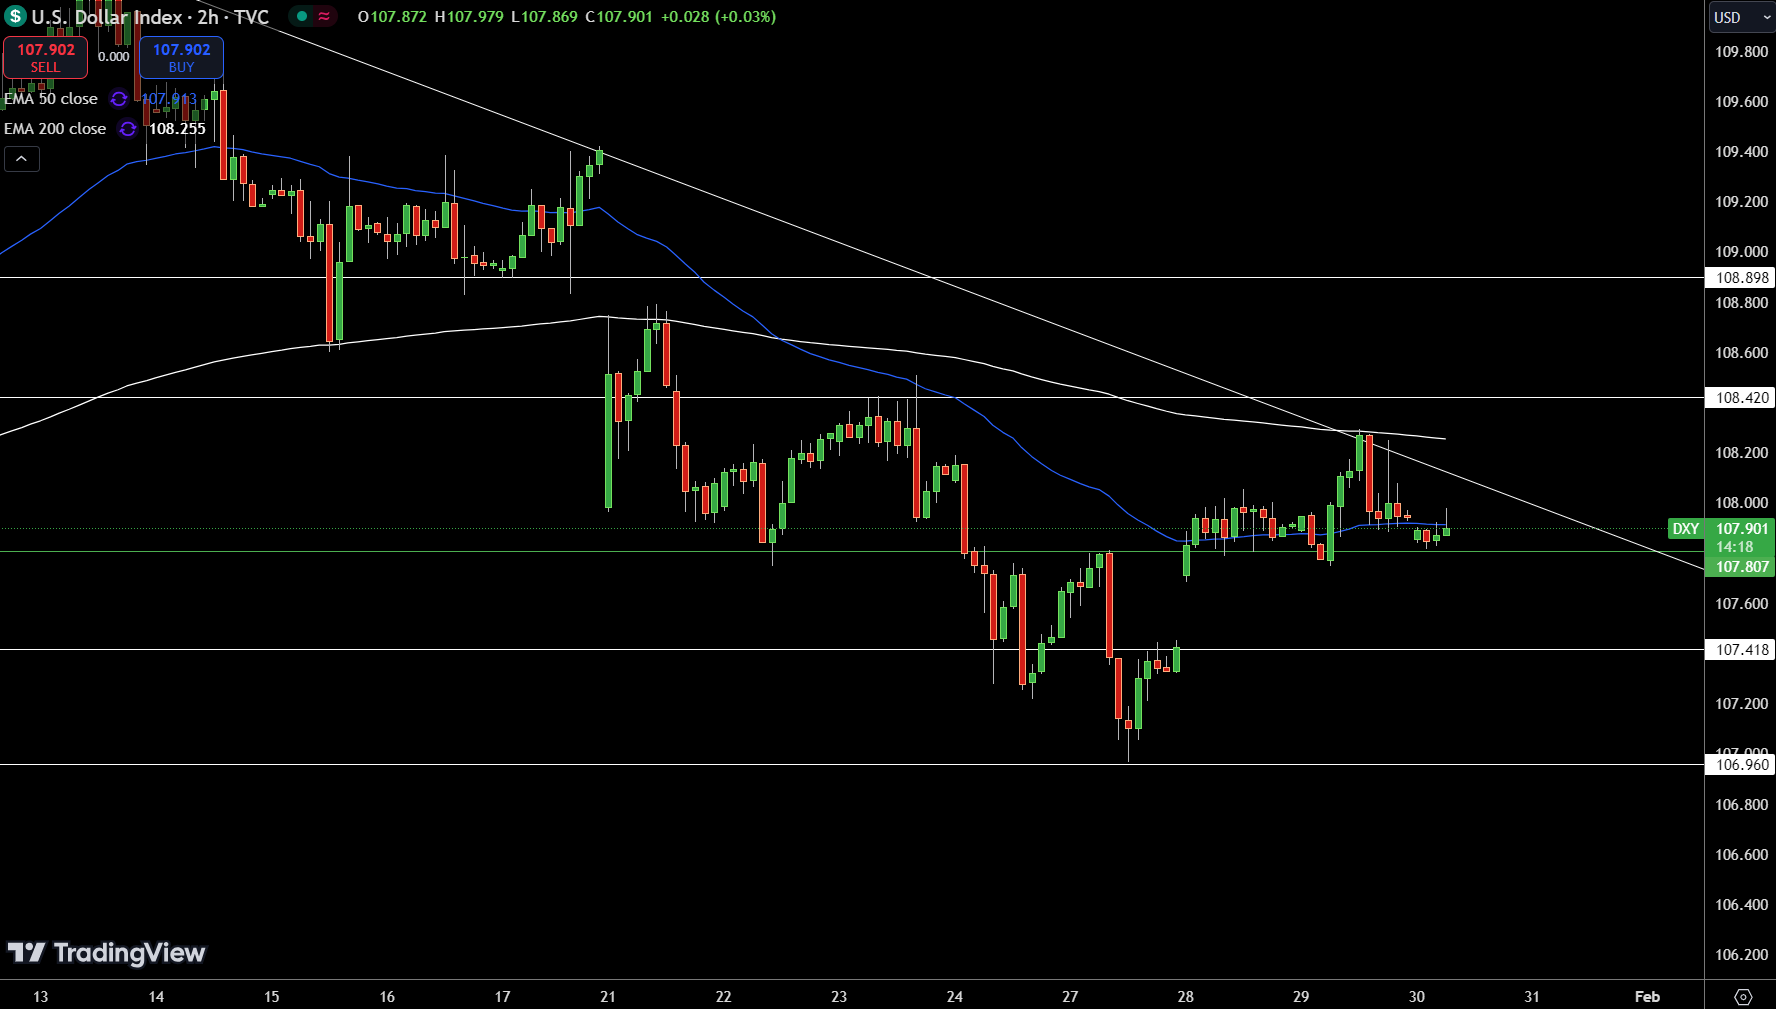
Task: Click the 107.600 price axis tick
Action: [x=1741, y=604]
